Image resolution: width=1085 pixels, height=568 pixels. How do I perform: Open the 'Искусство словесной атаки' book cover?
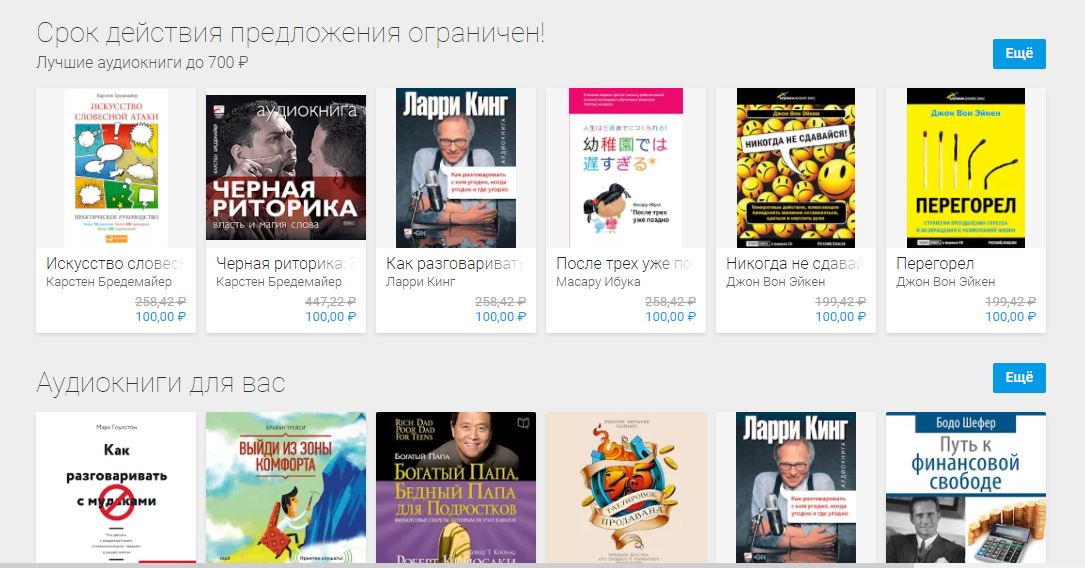pyautogui.click(x=116, y=167)
